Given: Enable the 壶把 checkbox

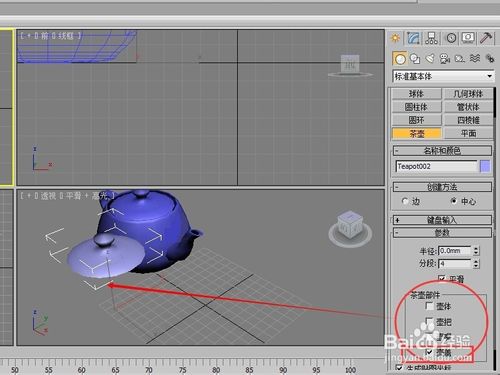Looking at the screenshot, I should point(430,322).
